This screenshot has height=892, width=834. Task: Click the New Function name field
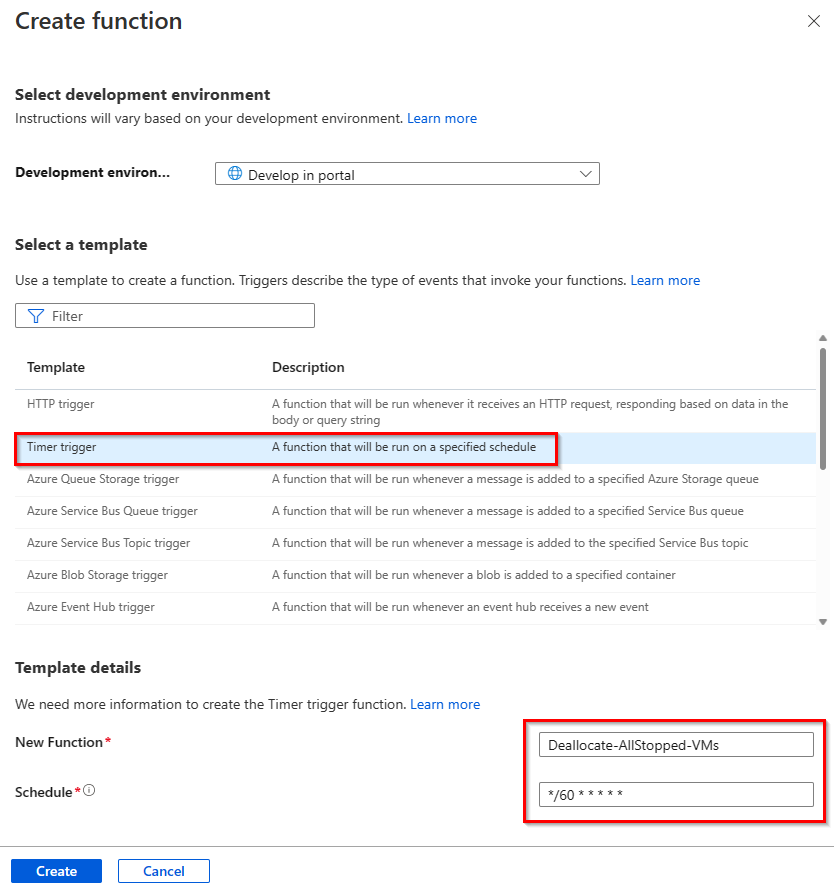(676, 745)
